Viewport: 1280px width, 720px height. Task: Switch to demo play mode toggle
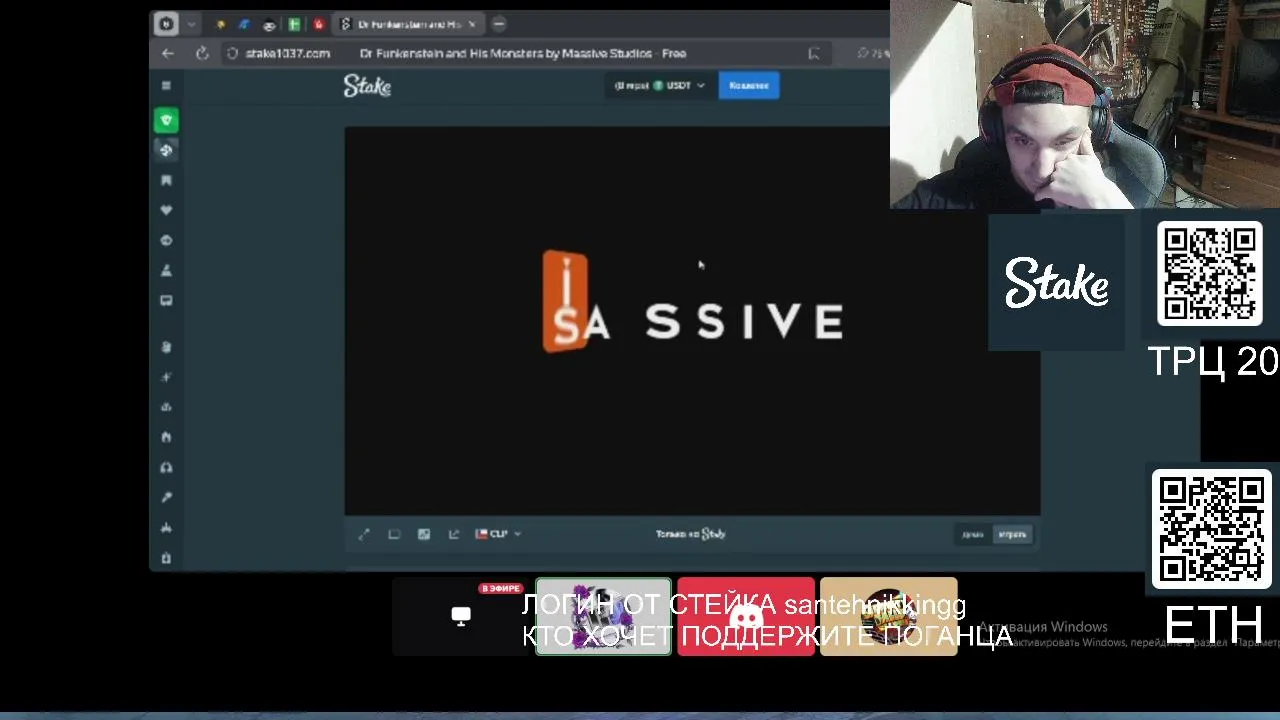tap(973, 534)
